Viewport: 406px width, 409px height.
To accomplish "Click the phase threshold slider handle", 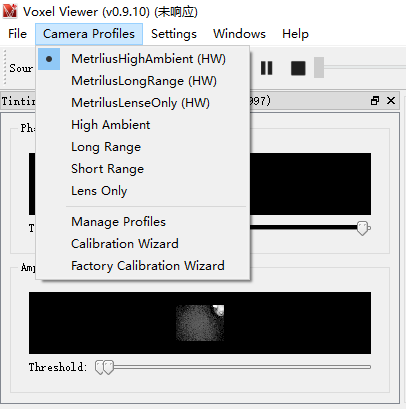I will pos(363,228).
